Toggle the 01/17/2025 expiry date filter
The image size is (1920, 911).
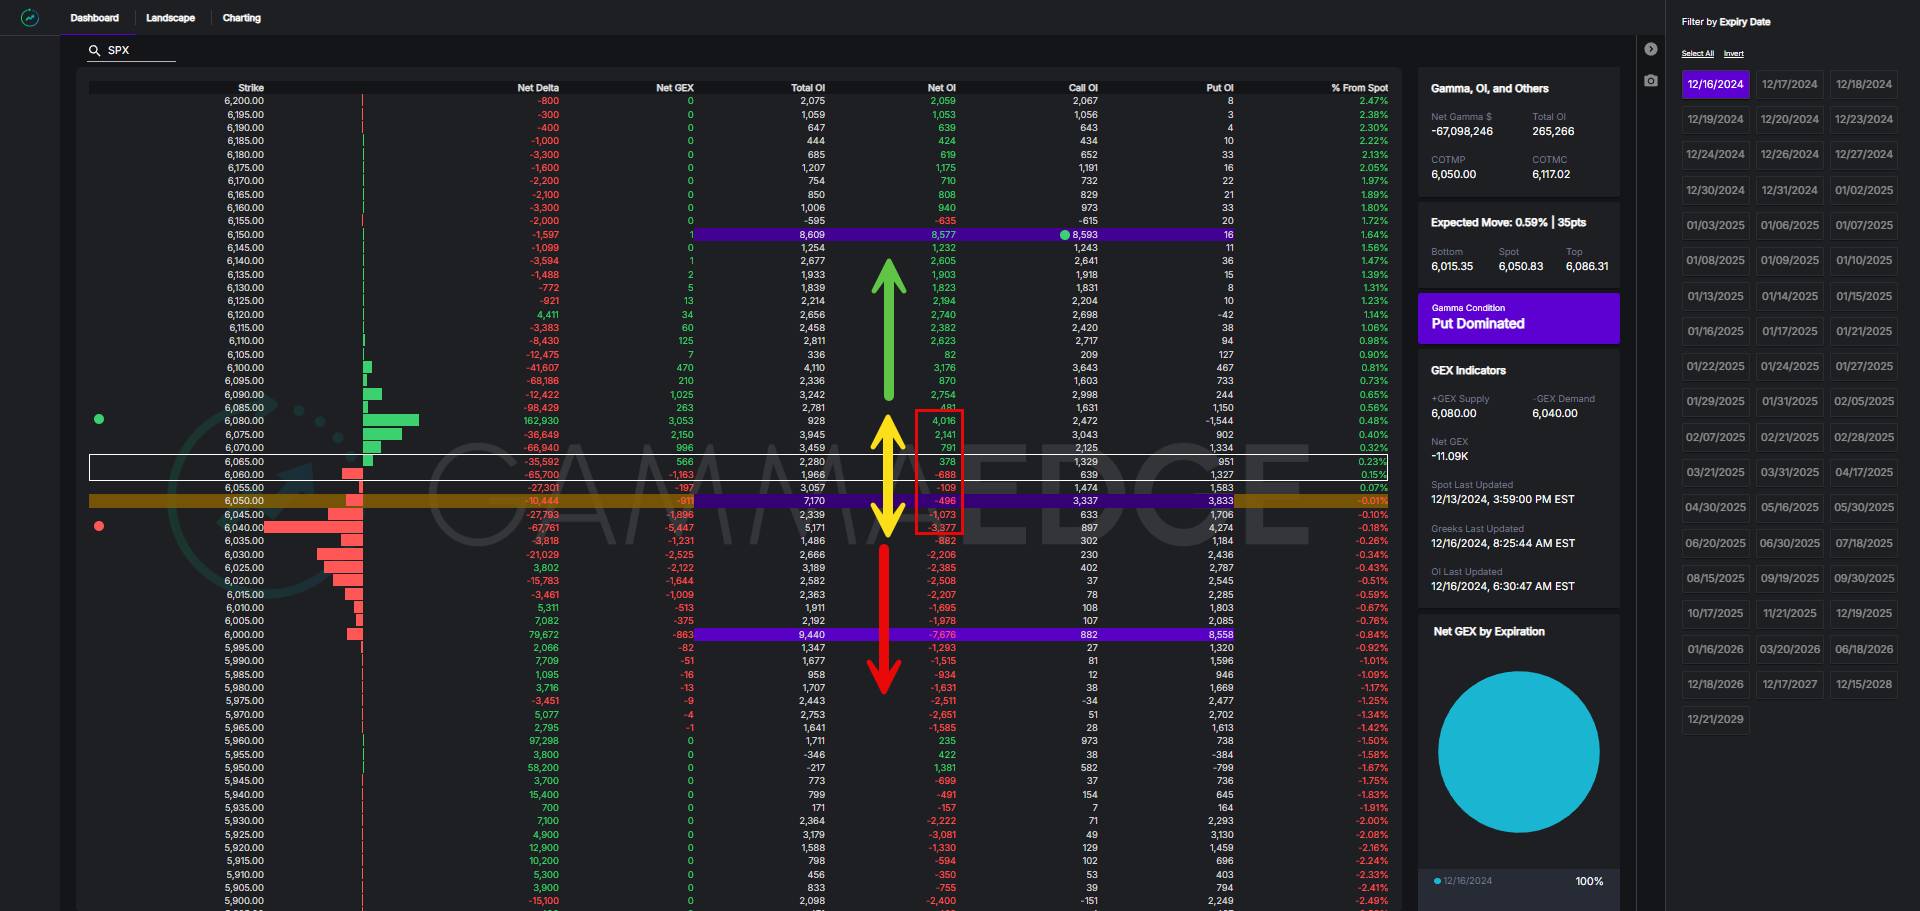(x=1789, y=331)
